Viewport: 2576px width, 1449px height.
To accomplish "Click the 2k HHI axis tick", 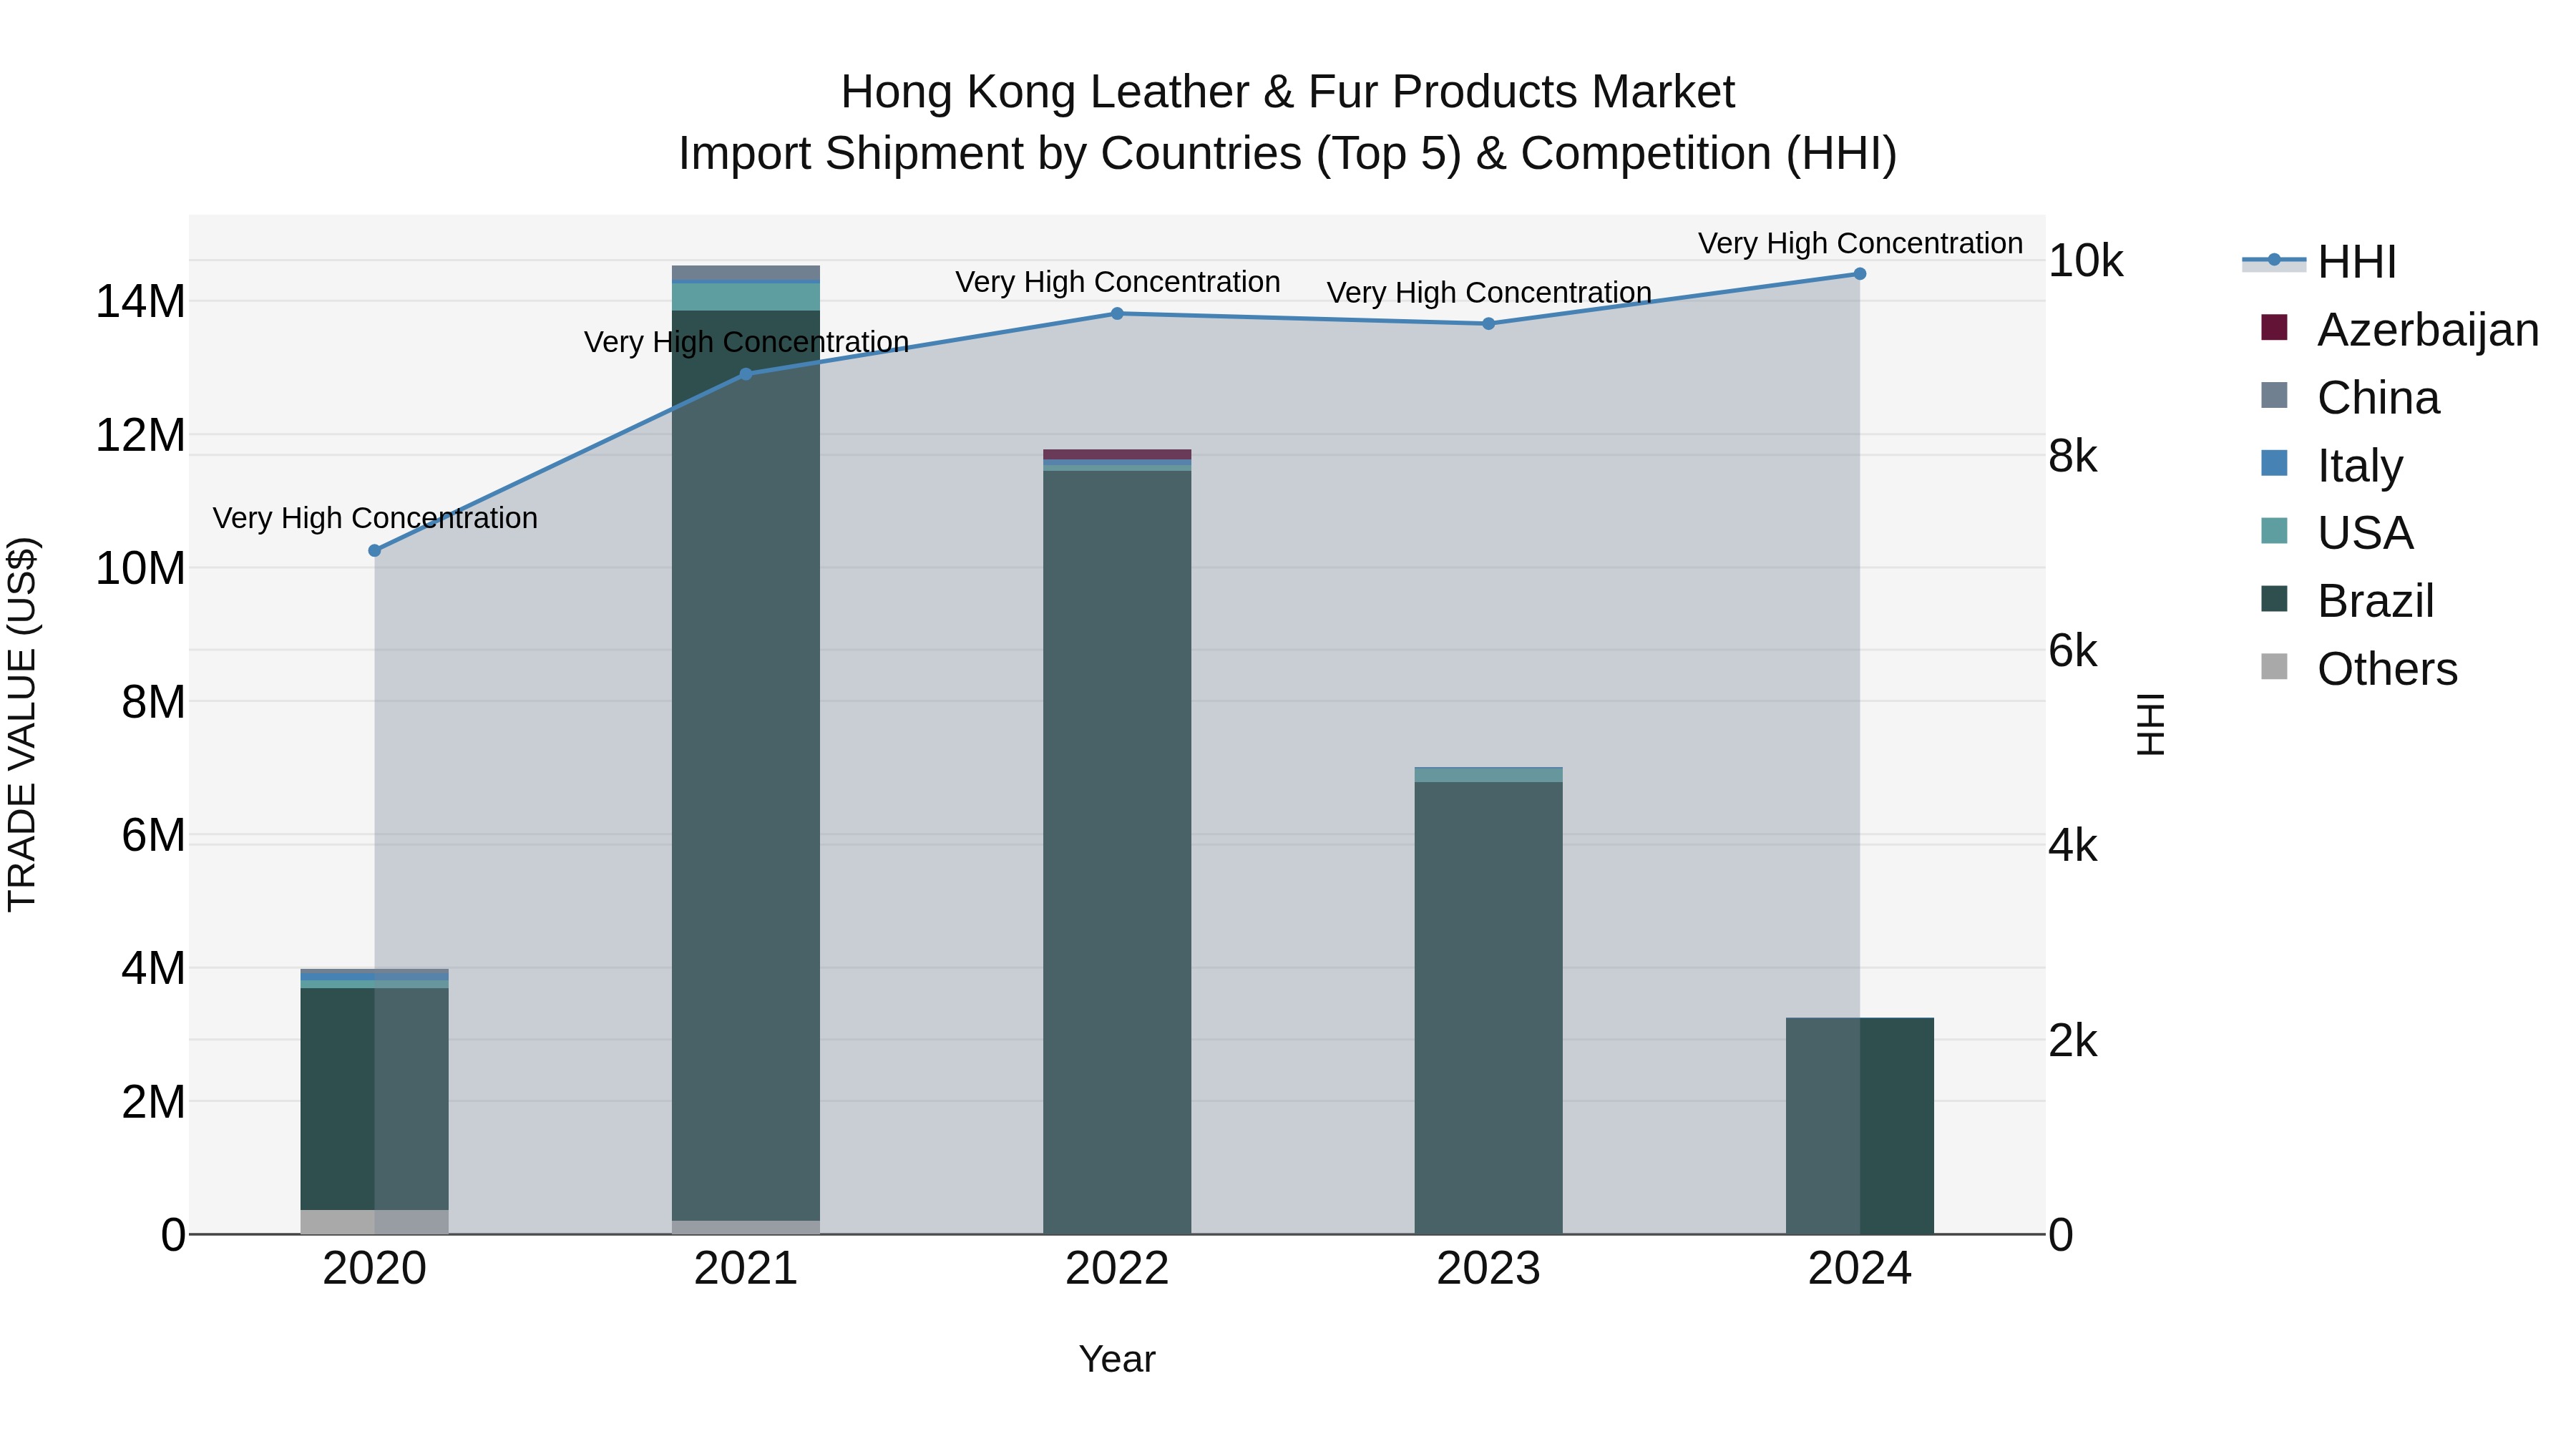I will [2072, 1041].
